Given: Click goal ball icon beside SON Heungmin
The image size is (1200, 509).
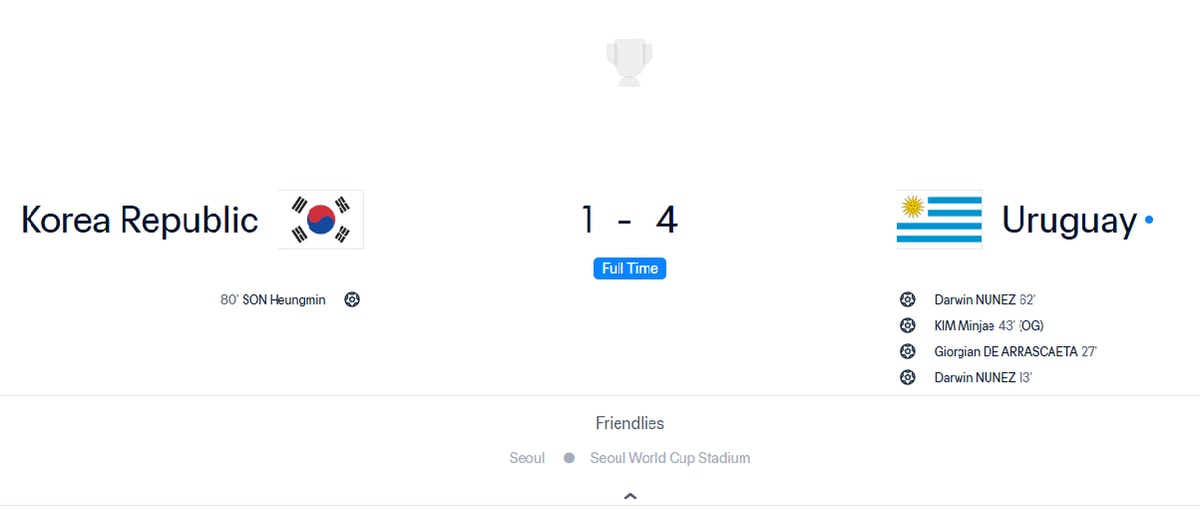Looking at the screenshot, I should [x=352, y=299].
